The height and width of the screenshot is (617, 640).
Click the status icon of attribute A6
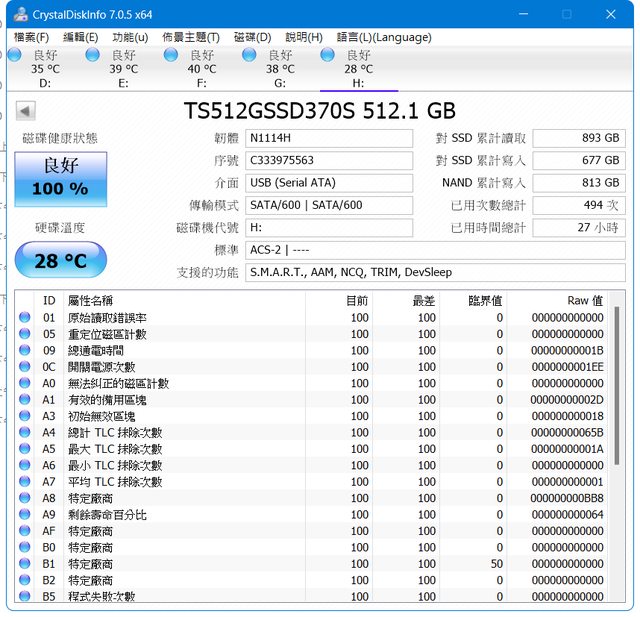click(24, 465)
